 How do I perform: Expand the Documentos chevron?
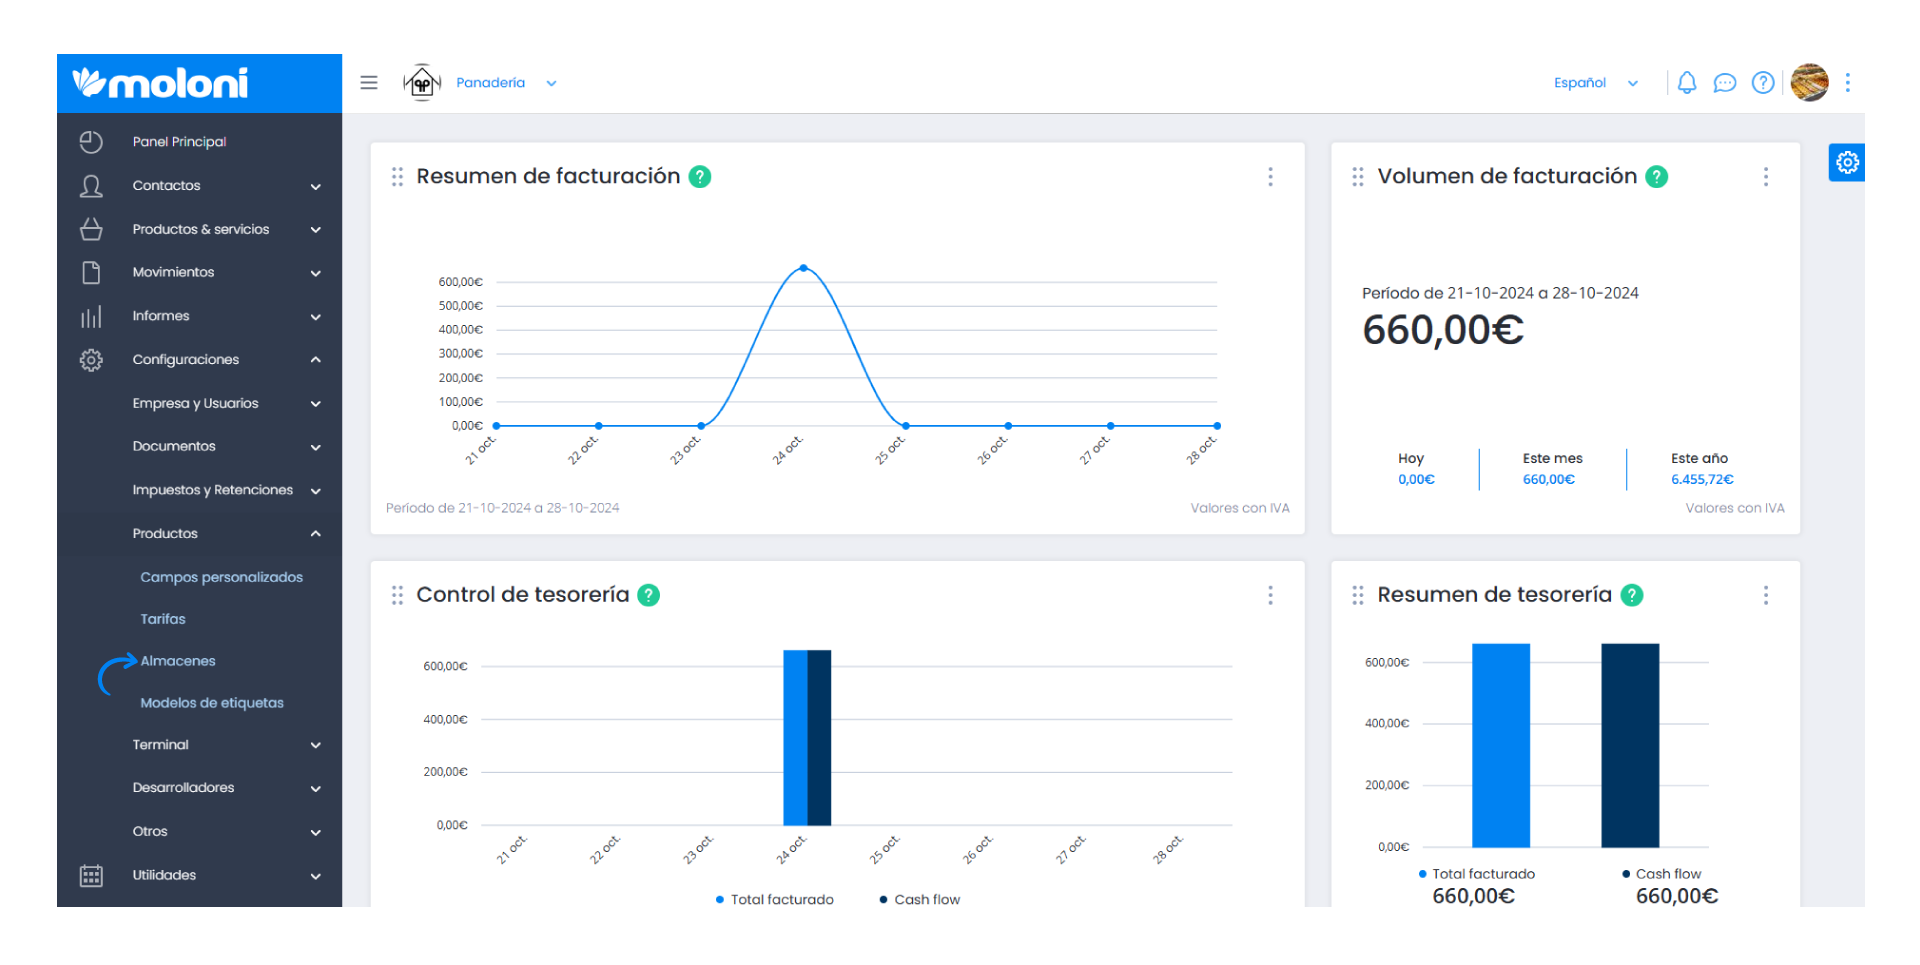pos(316,447)
